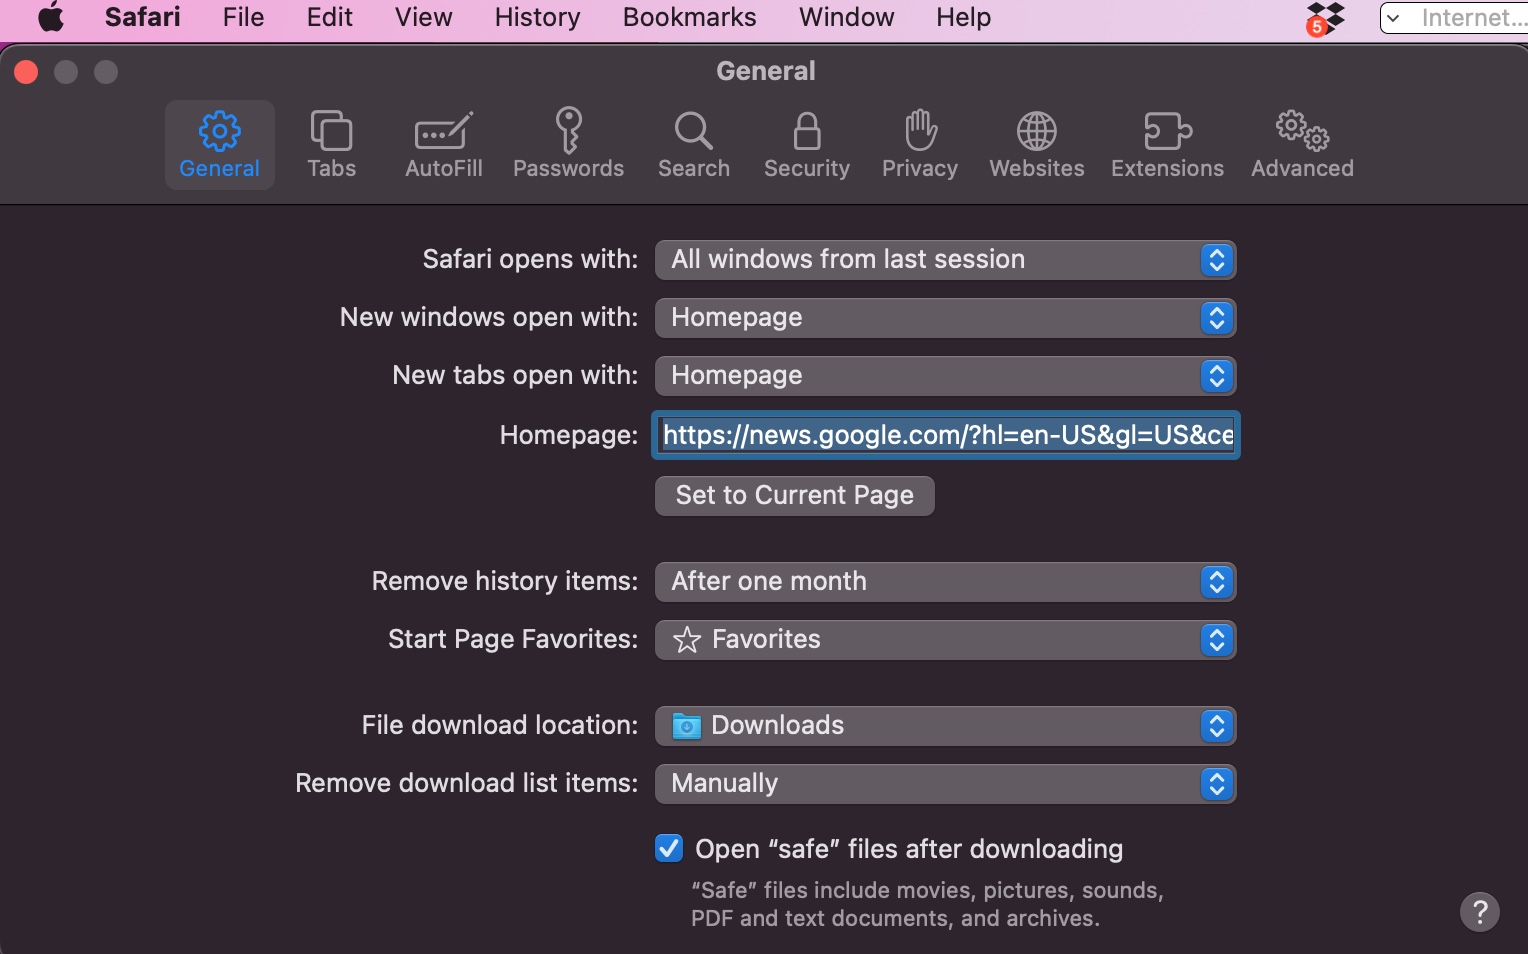Image resolution: width=1528 pixels, height=954 pixels.
Task: Click the Set to Current Page button
Action: 795,496
